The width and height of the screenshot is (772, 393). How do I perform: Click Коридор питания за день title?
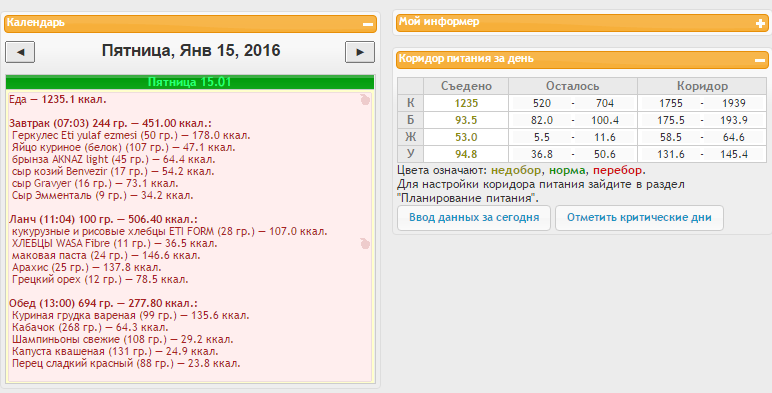(x=466, y=59)
